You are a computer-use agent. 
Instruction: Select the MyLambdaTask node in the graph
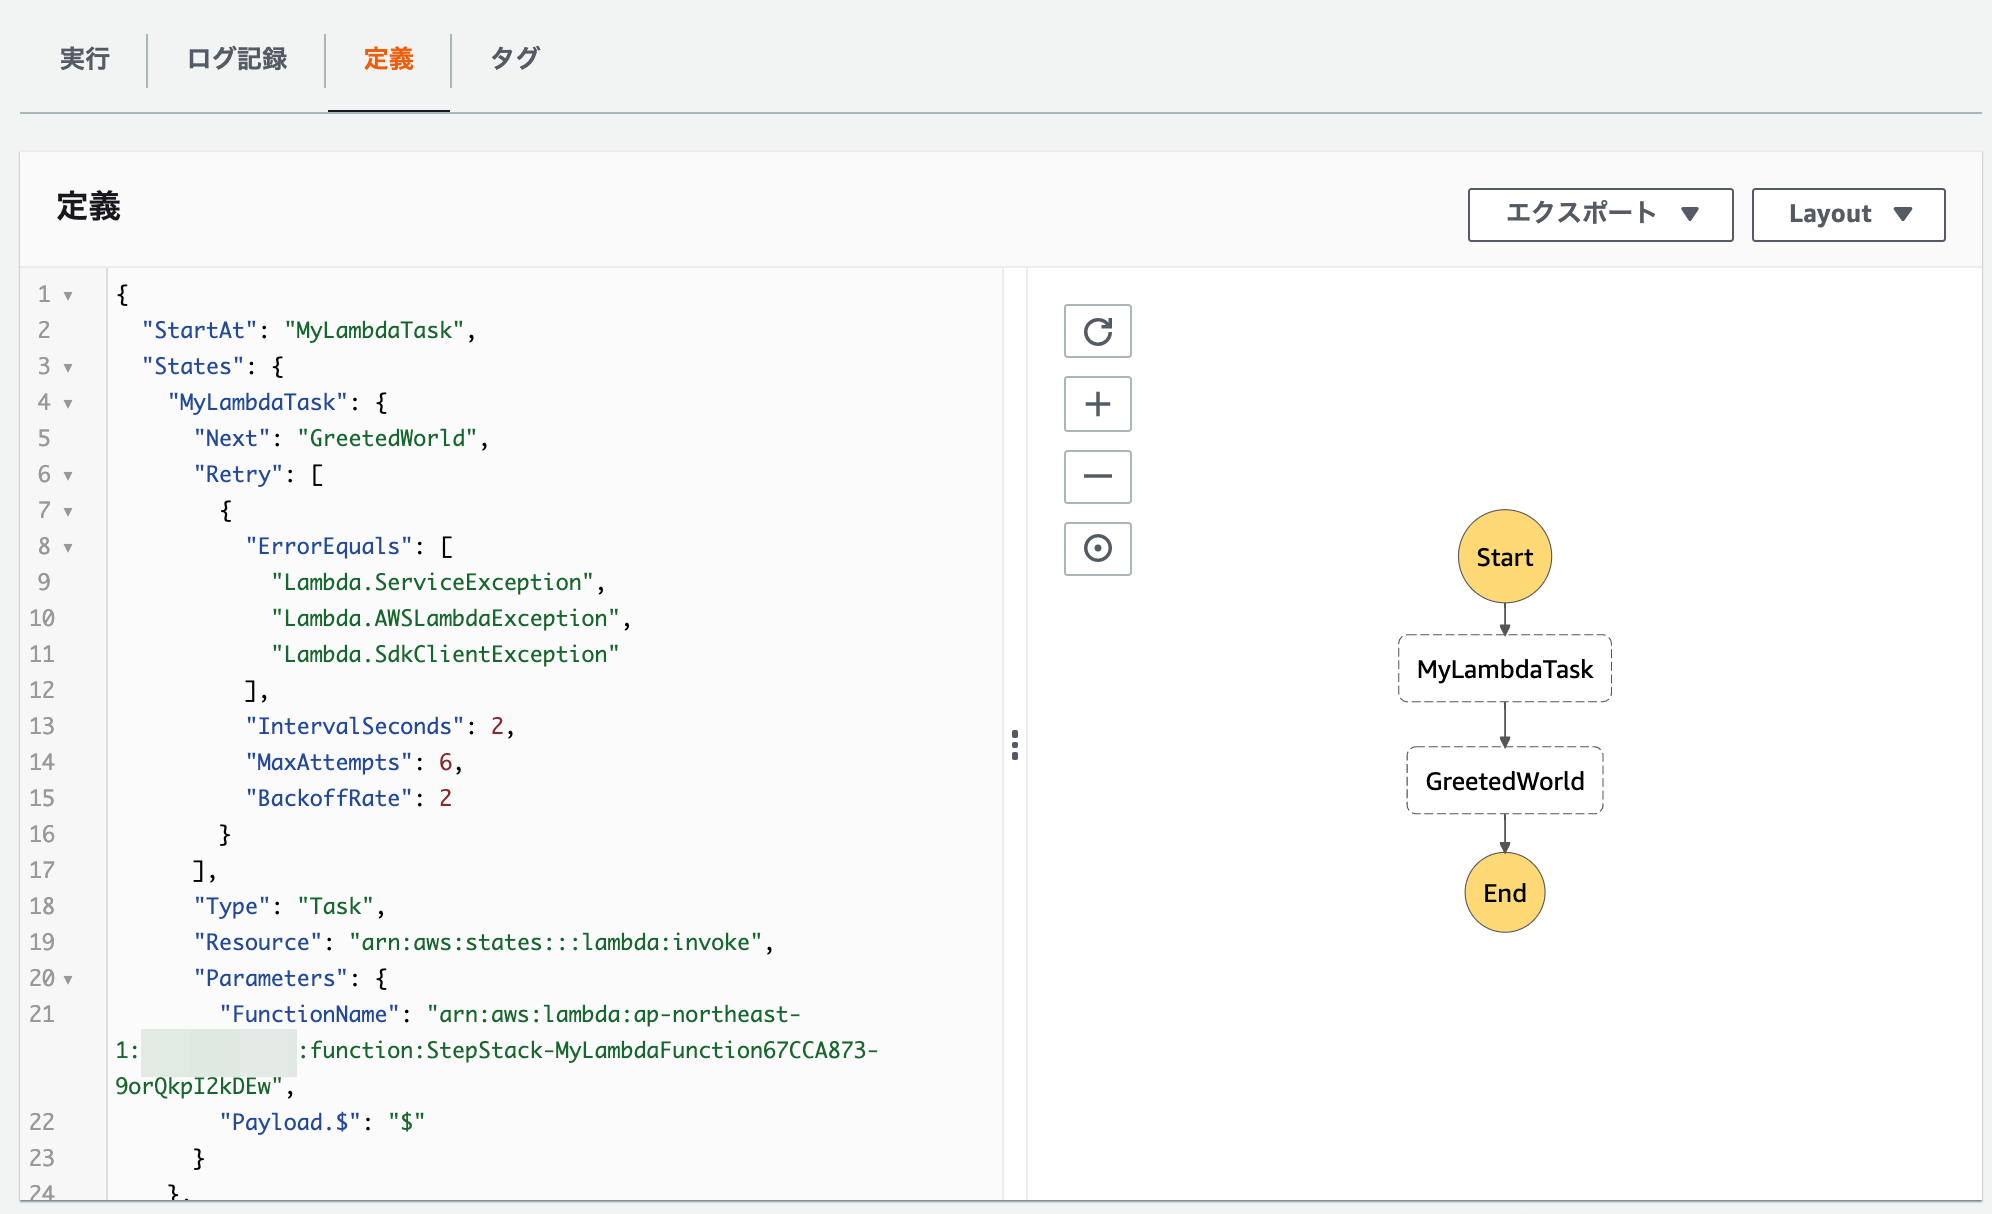point(1503,669)
